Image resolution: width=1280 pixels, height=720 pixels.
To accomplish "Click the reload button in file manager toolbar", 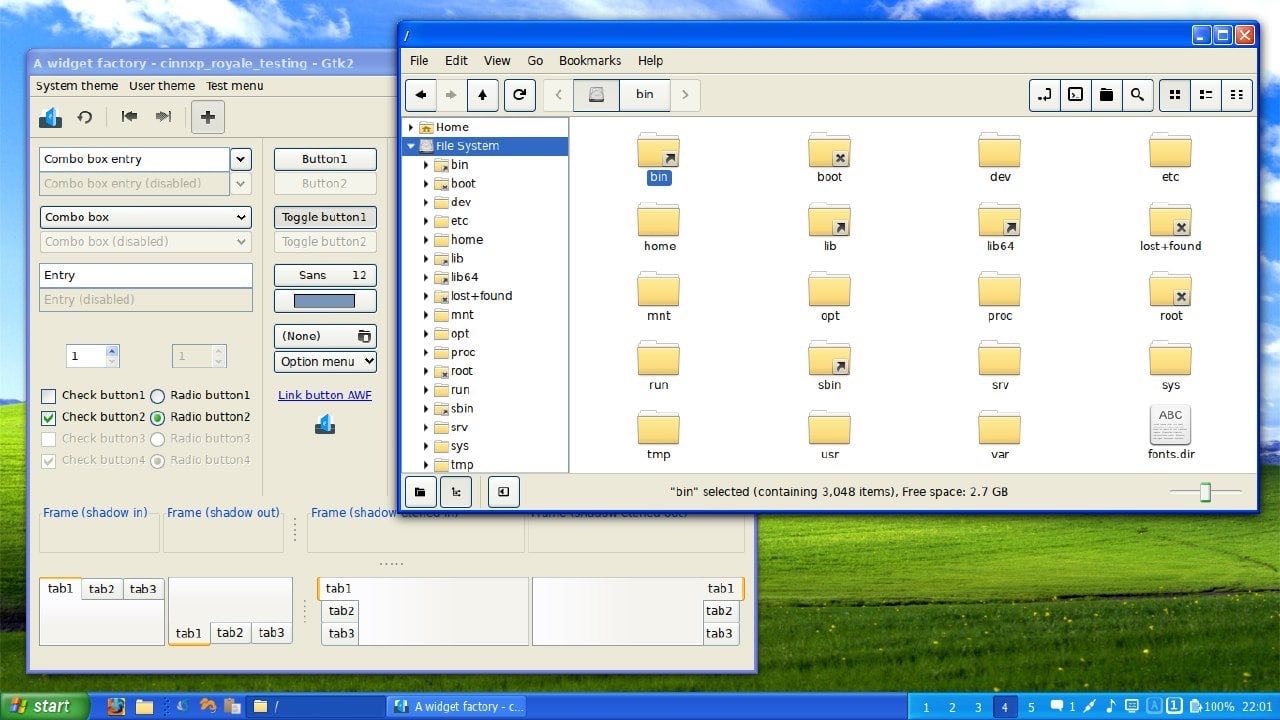I will (519, 95).
